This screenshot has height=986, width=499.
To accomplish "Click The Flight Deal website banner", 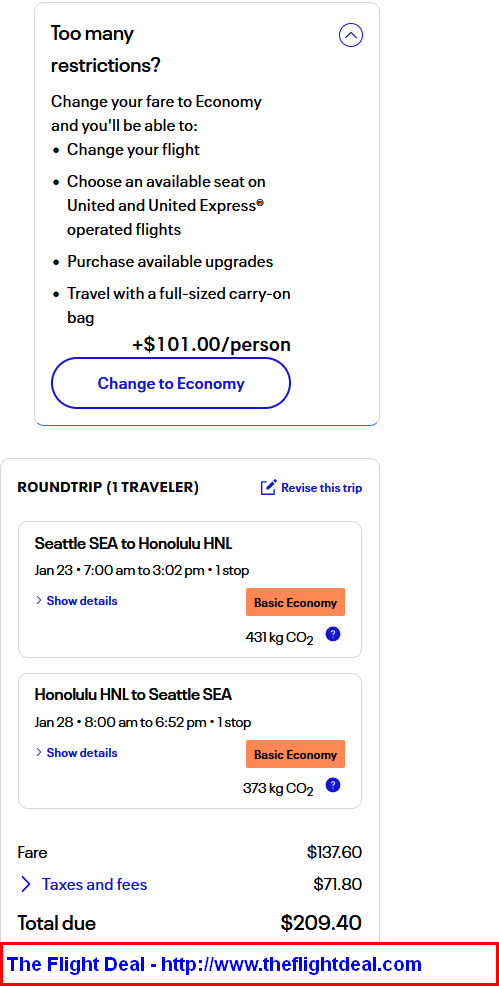I will (250, 964).
